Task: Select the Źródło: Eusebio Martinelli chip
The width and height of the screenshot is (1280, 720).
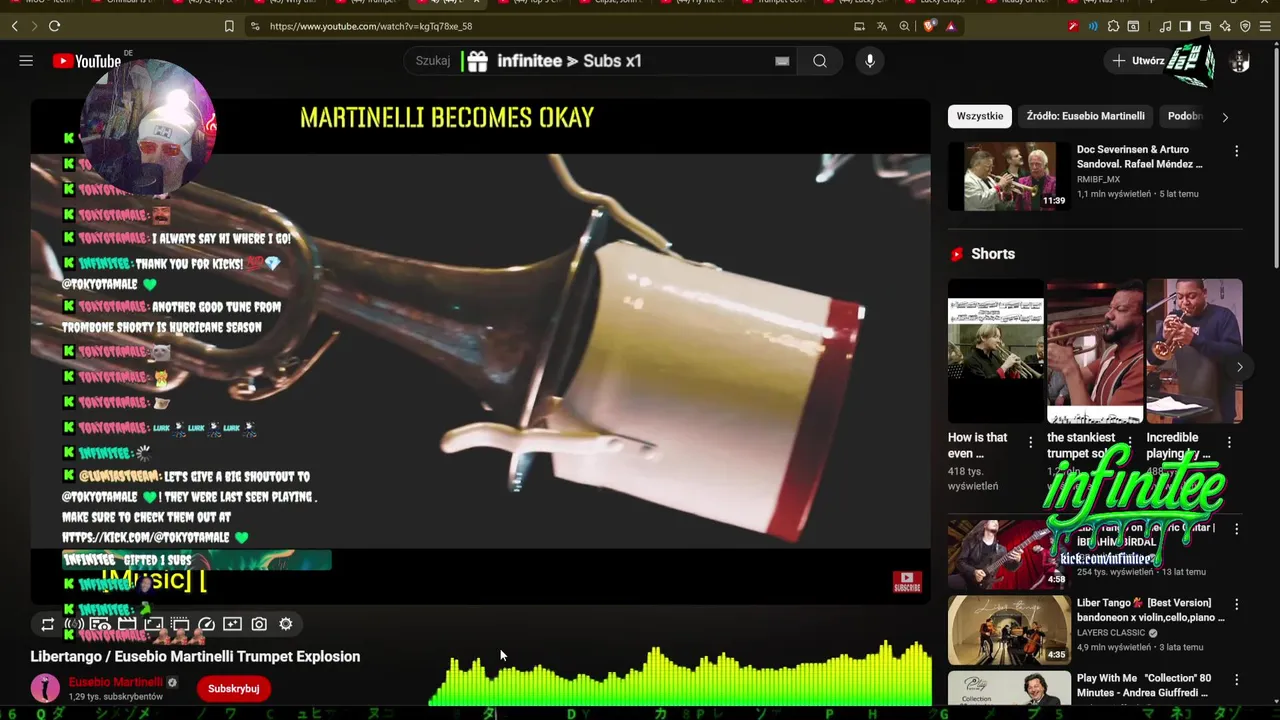Action: 1085,116
